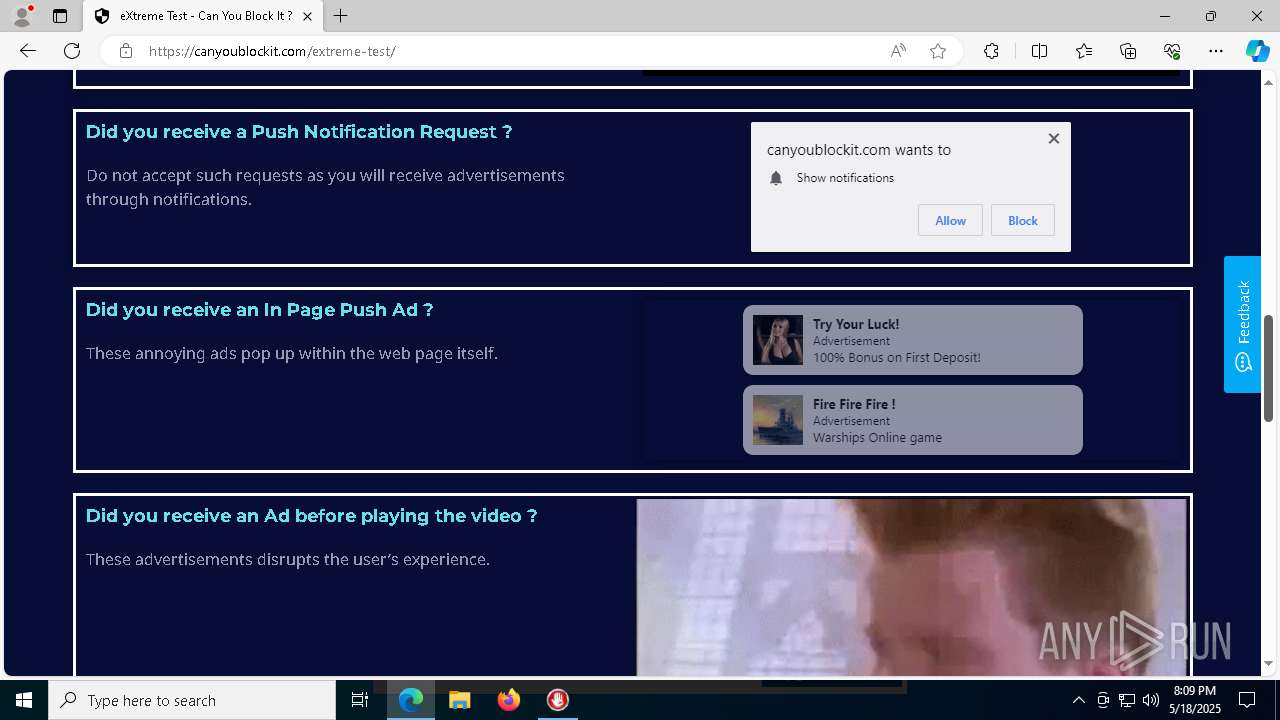
Task: Open the network status tray icon
Action: pyautogui.click(x=1127, y=700)
